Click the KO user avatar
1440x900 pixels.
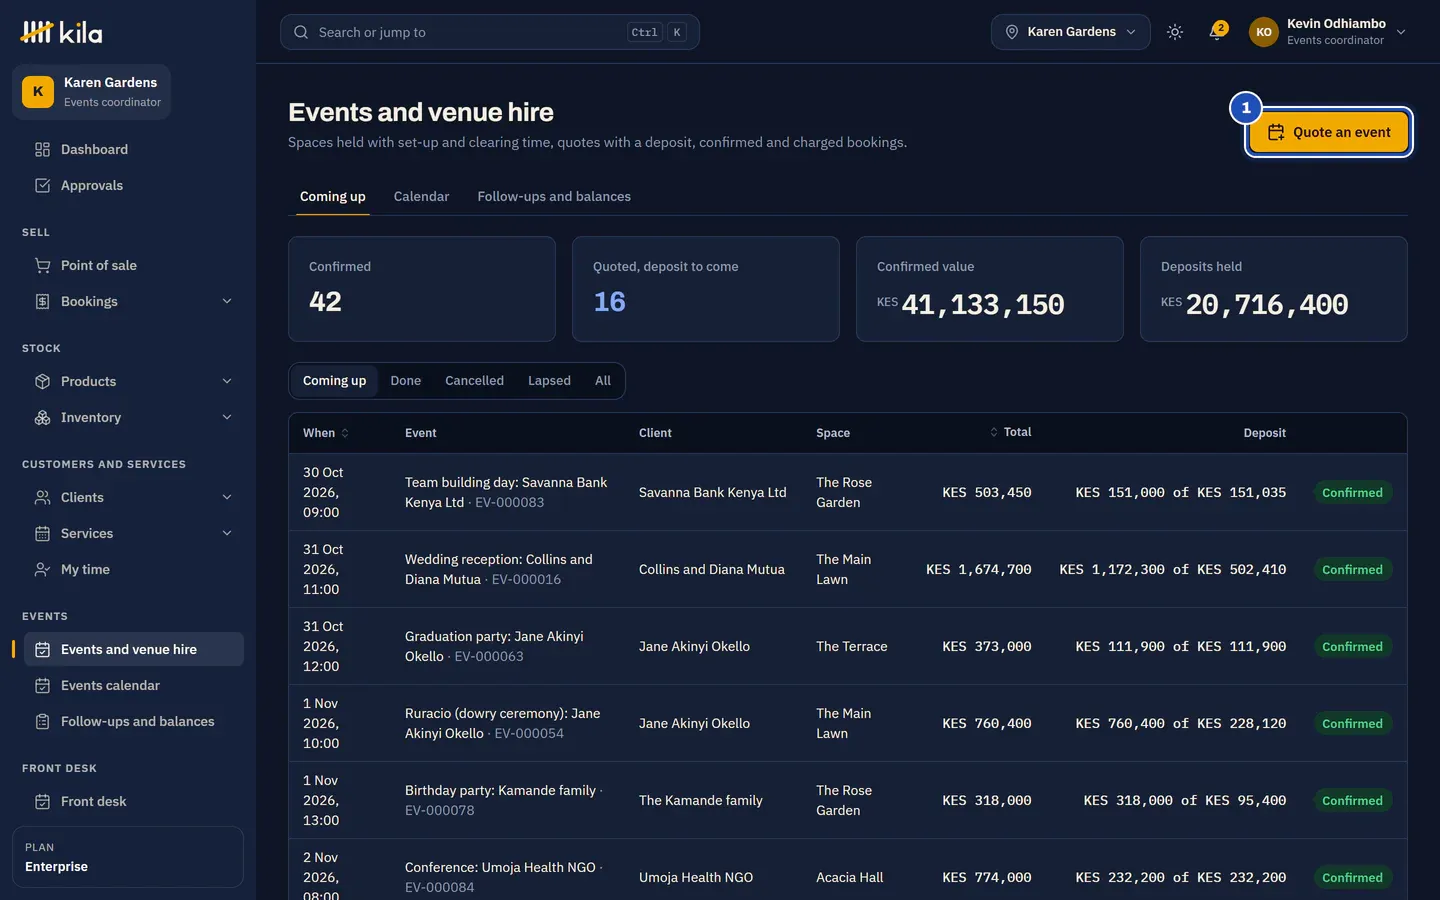point(1264,32)
